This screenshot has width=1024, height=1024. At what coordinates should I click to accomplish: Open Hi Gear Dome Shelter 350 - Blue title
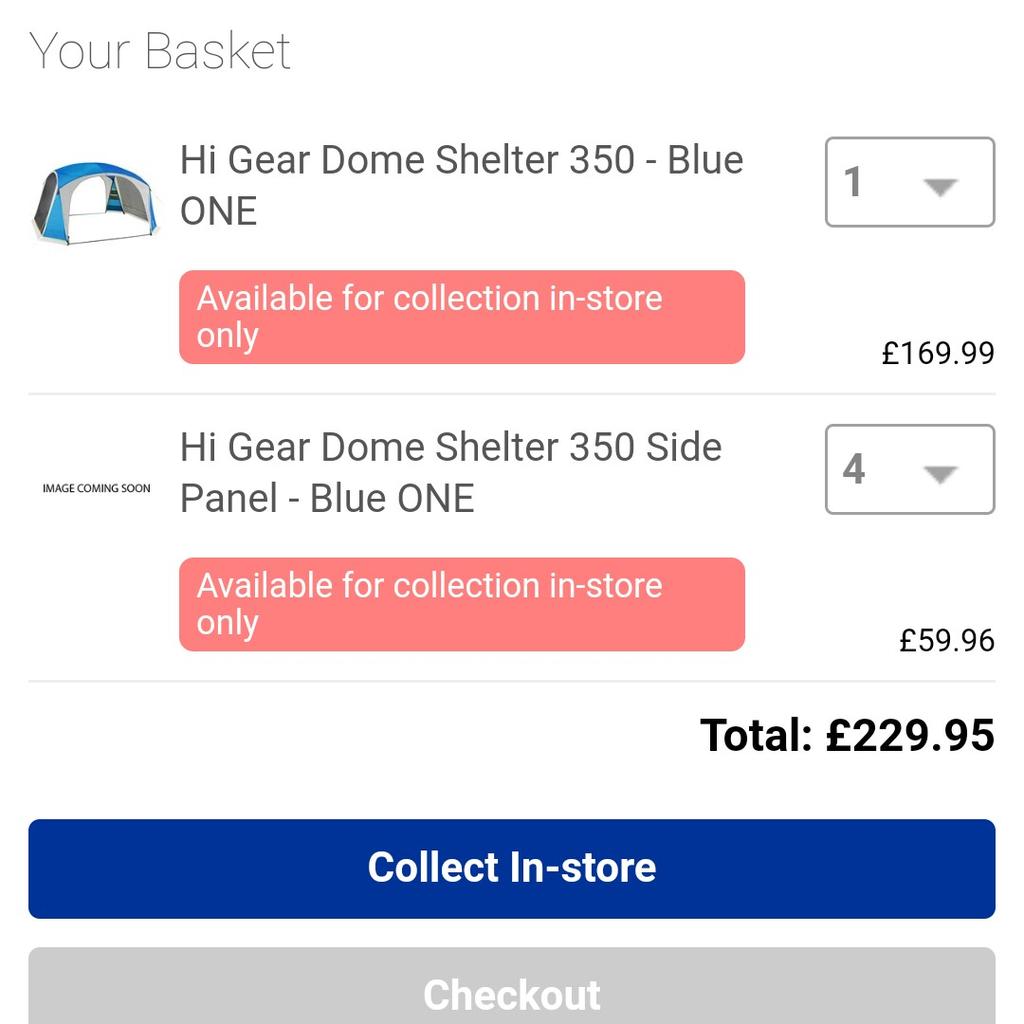pos(461,185)
